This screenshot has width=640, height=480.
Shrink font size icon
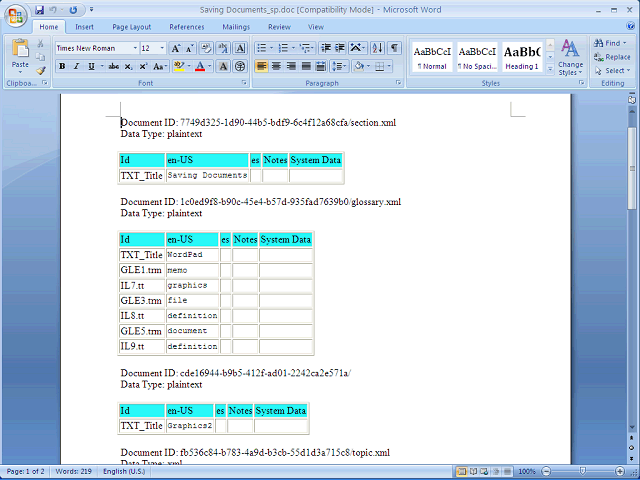189,48
